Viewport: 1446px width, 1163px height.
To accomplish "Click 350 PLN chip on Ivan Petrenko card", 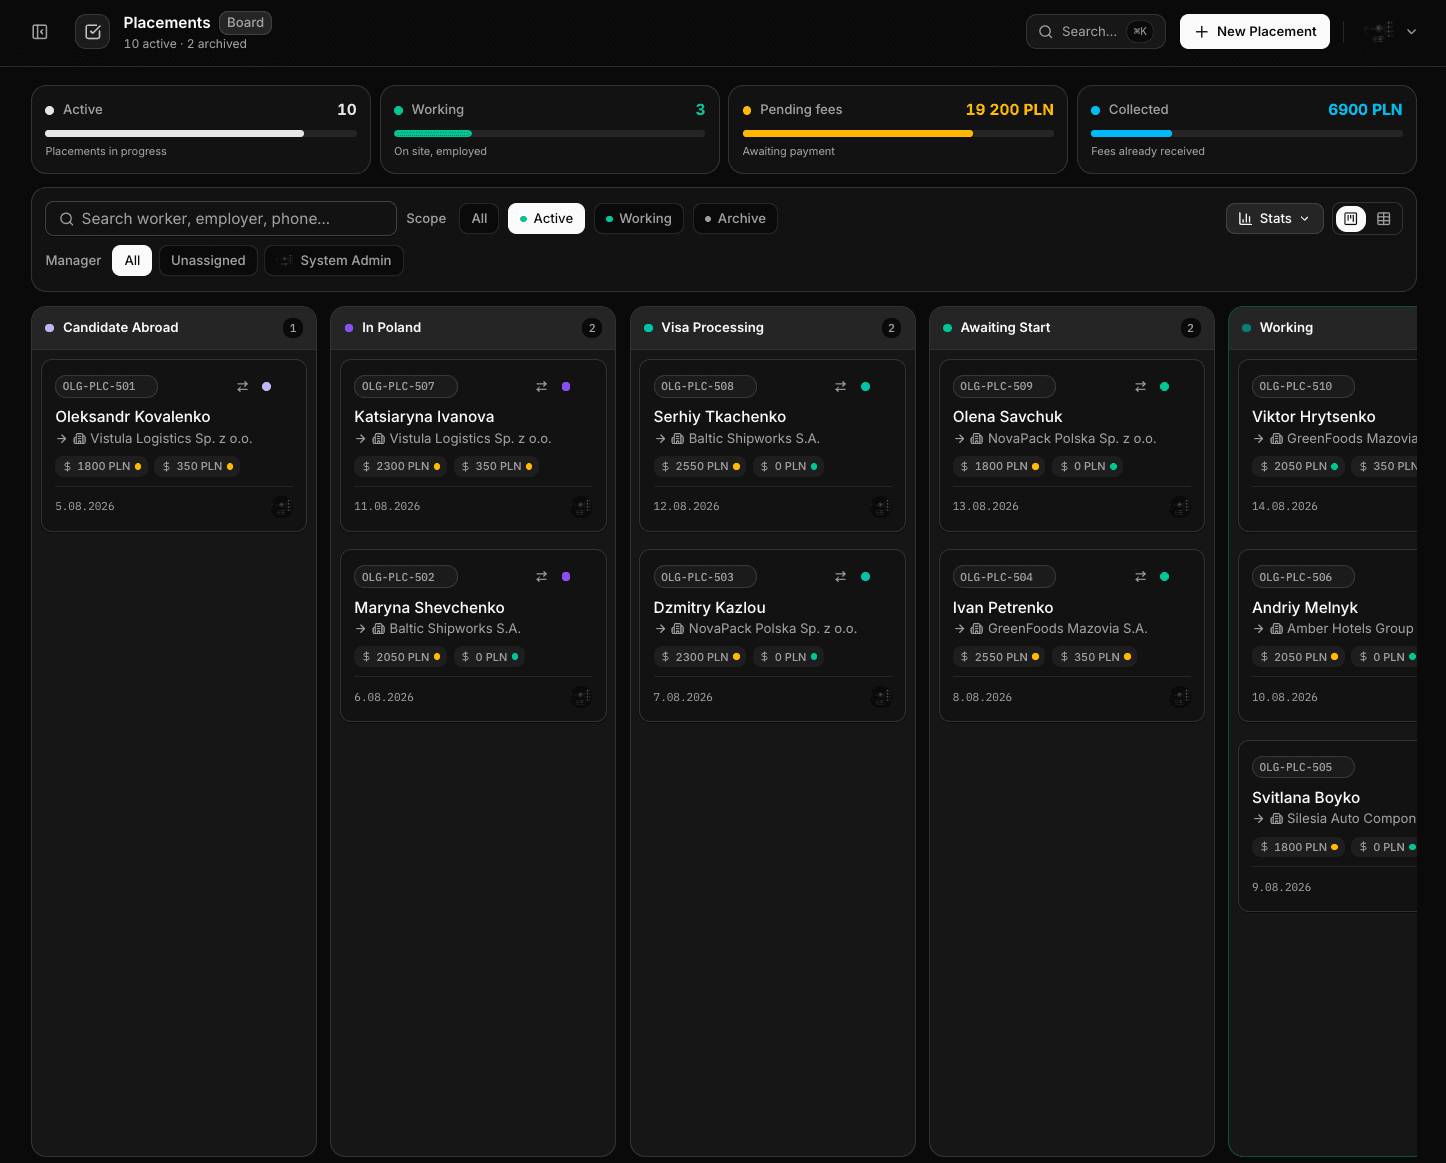I will coord(1095,657).
